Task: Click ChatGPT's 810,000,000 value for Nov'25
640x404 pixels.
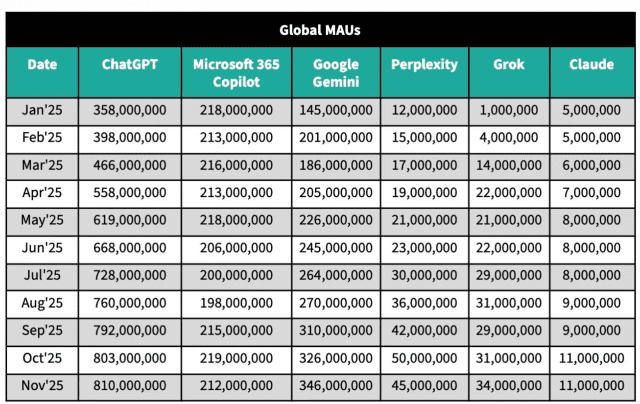Action: click(129, 385)
